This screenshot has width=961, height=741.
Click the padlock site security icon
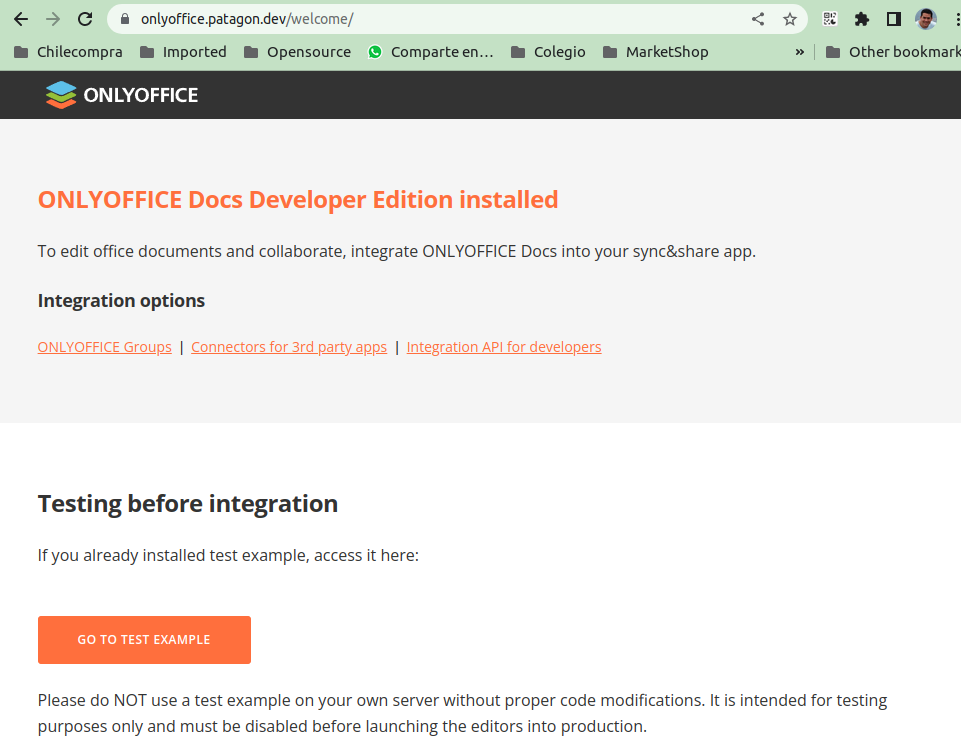125,19
